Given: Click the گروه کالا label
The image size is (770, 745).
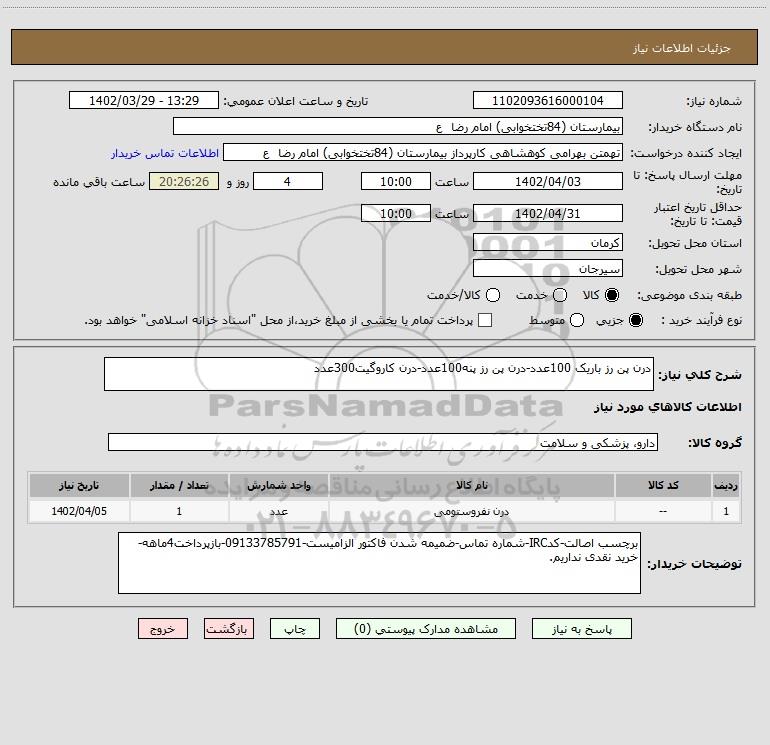Looking at the screenshot, I should coord(715,442).
